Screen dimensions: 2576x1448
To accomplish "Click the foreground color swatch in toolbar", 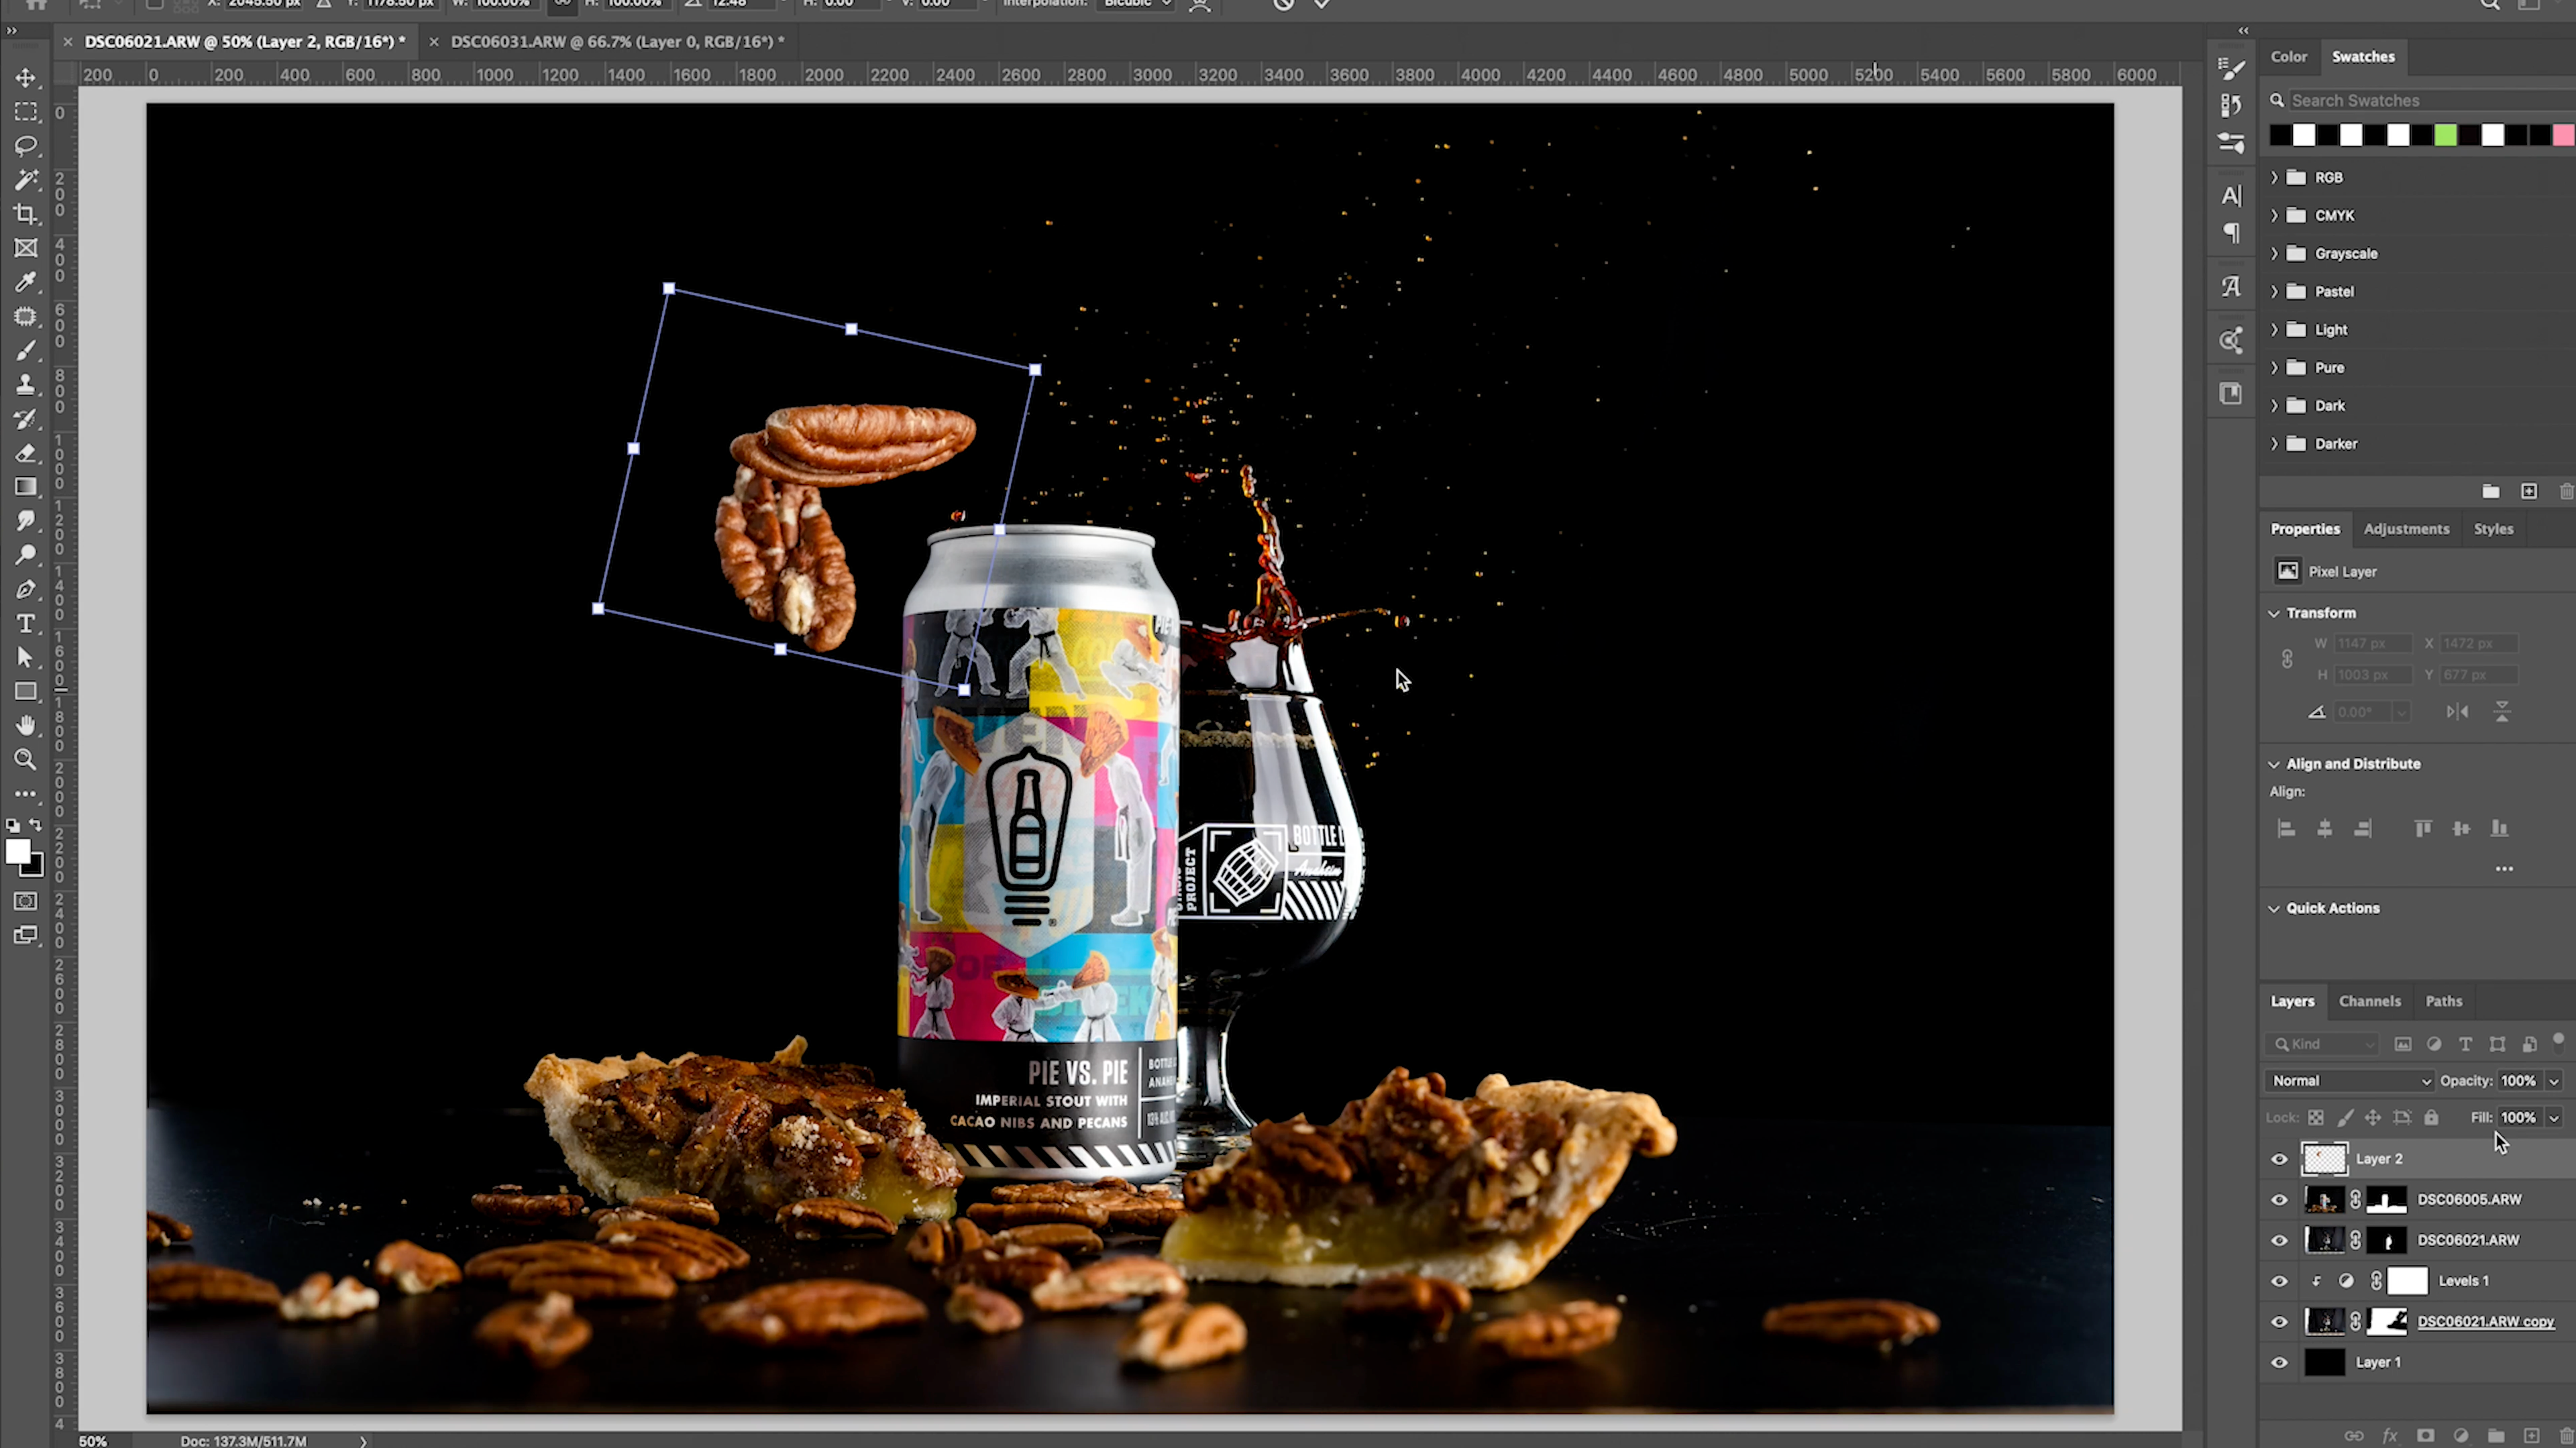I will click(18, 852).
